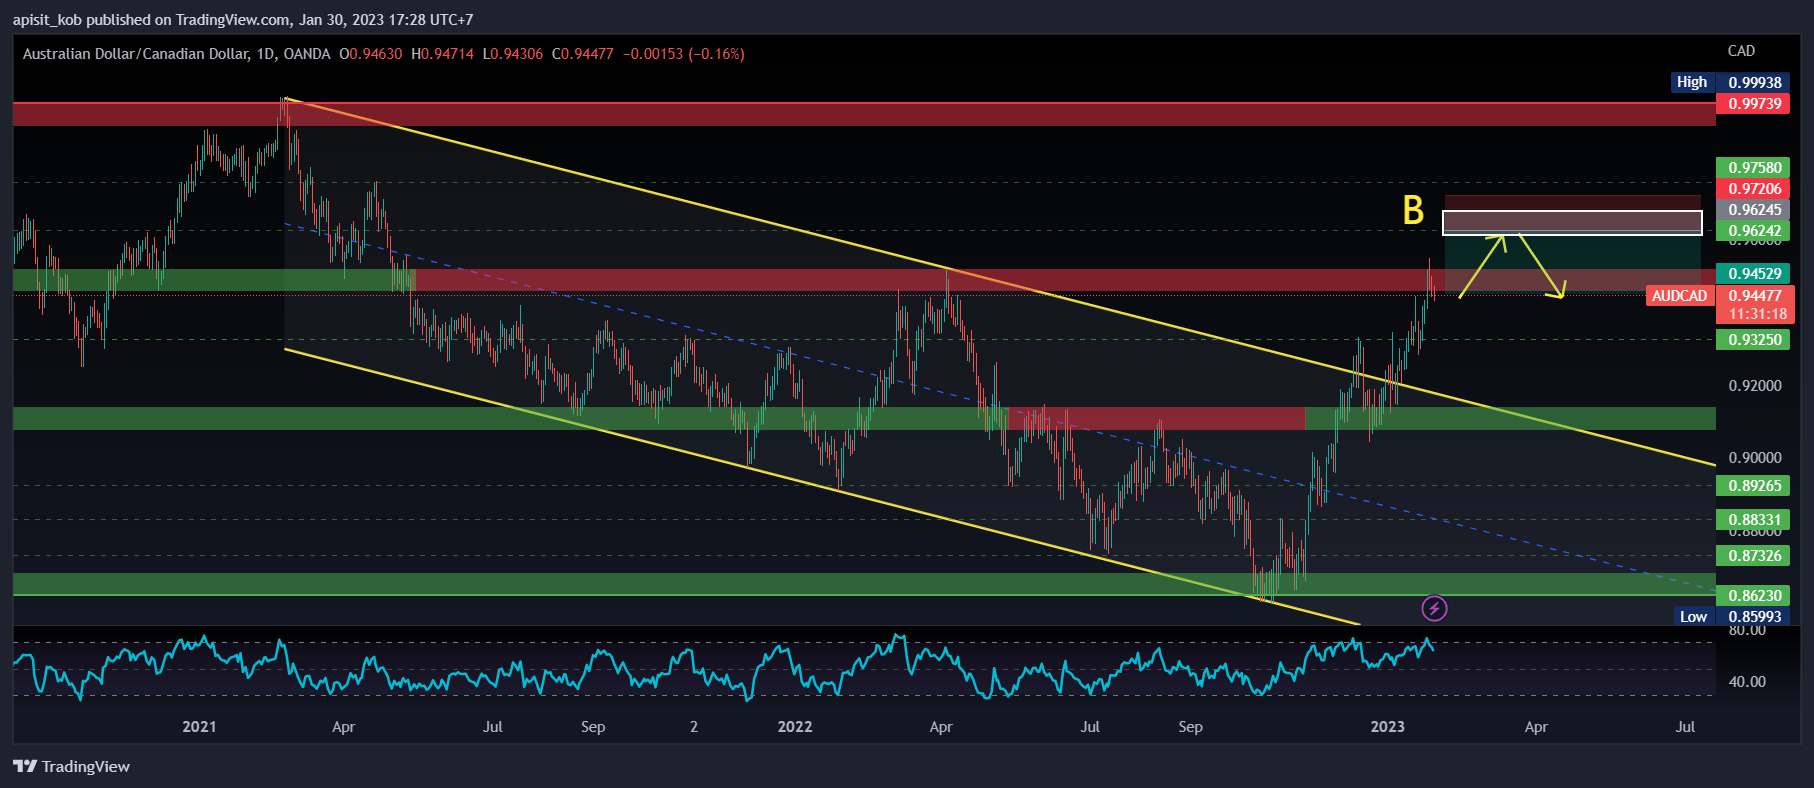This screenshot has width=1814, height=788.
Task: Click the CAD currency label
Action: (x=1741, y=51)
